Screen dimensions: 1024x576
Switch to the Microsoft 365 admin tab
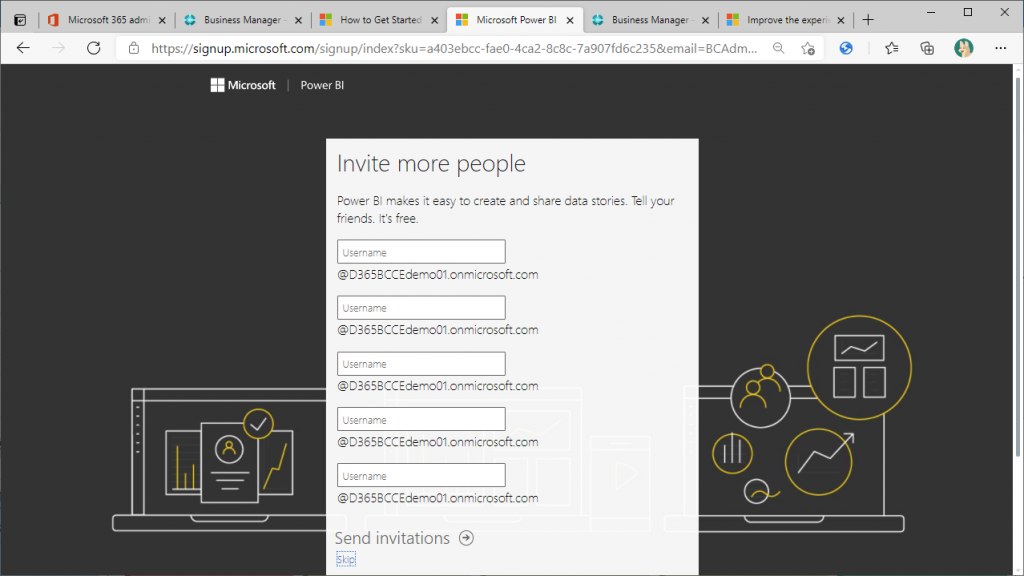pos(108,20)
